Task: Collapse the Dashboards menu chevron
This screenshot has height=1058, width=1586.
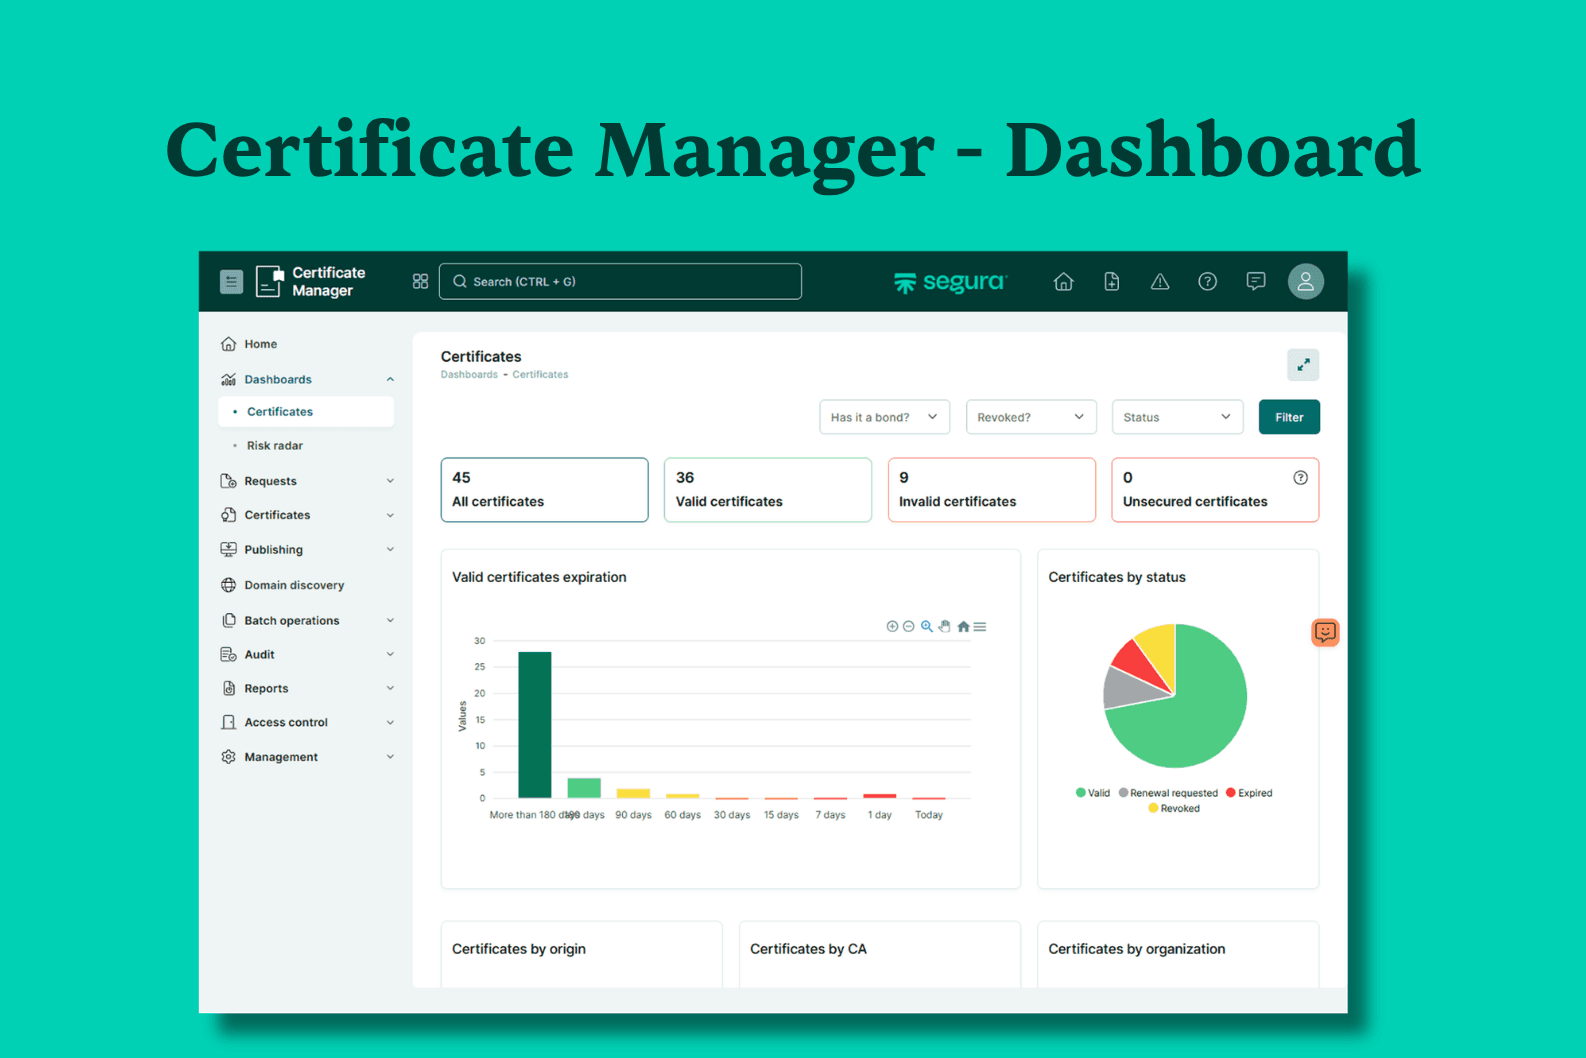Action: pos(390,379)
